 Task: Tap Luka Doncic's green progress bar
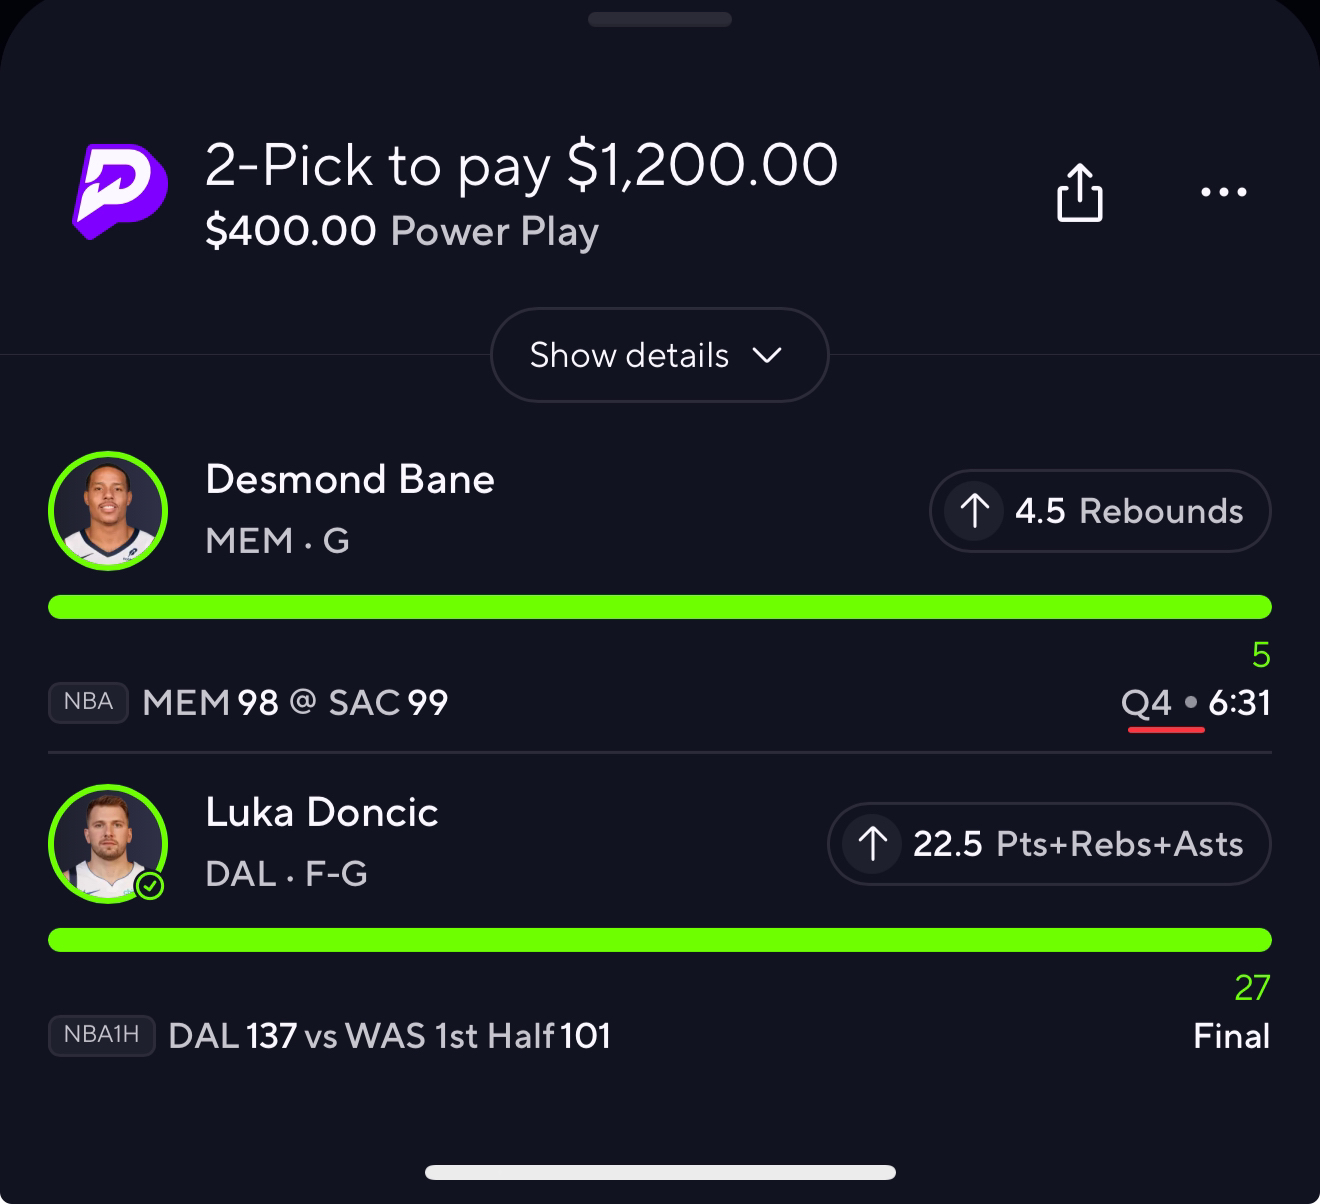[x=660, y=940]
